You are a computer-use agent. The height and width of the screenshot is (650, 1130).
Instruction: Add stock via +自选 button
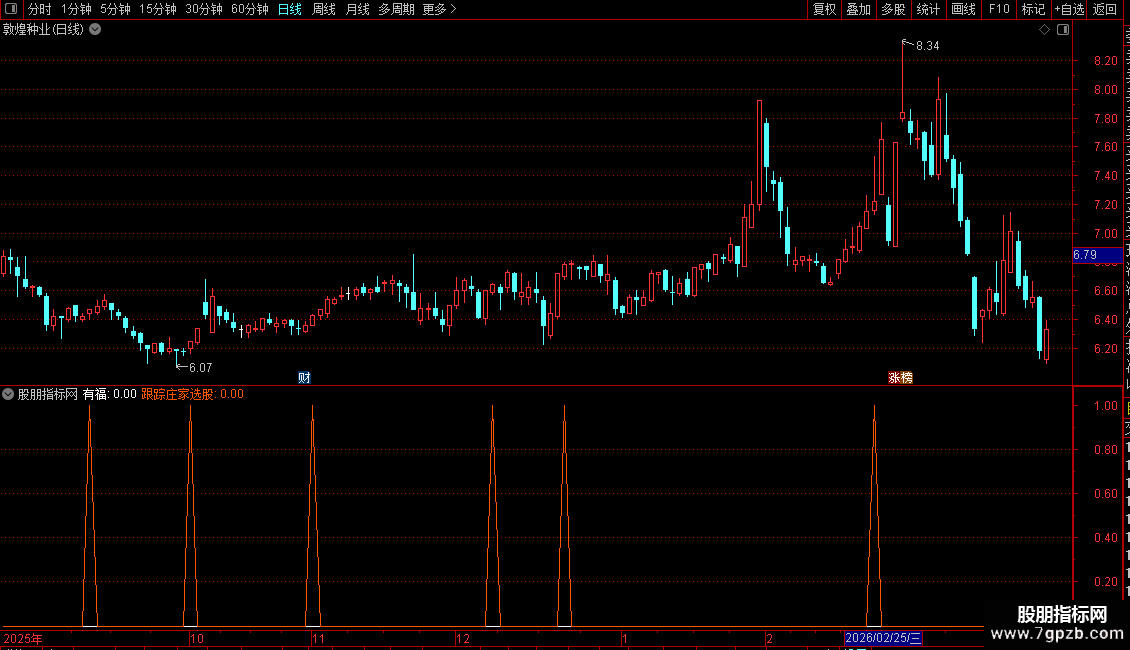click(x=1069, y=9)
